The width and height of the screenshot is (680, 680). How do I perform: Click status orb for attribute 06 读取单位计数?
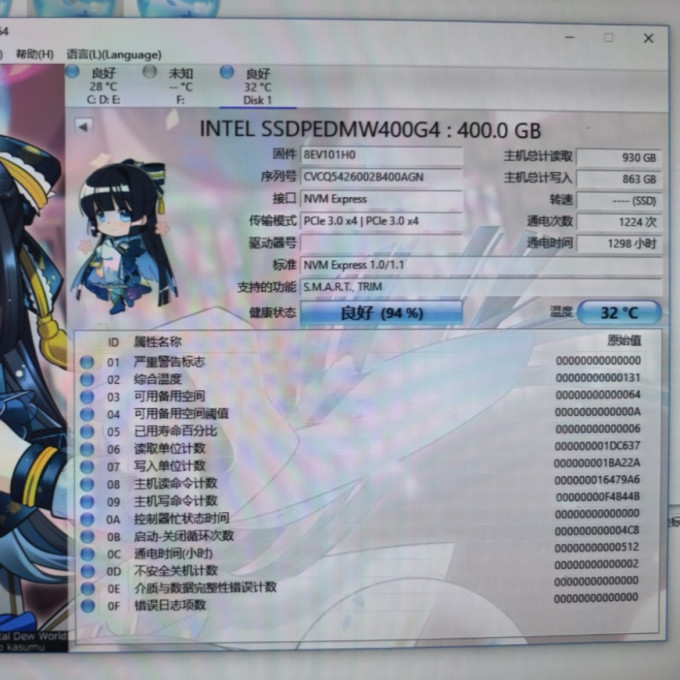click(87, 449)
